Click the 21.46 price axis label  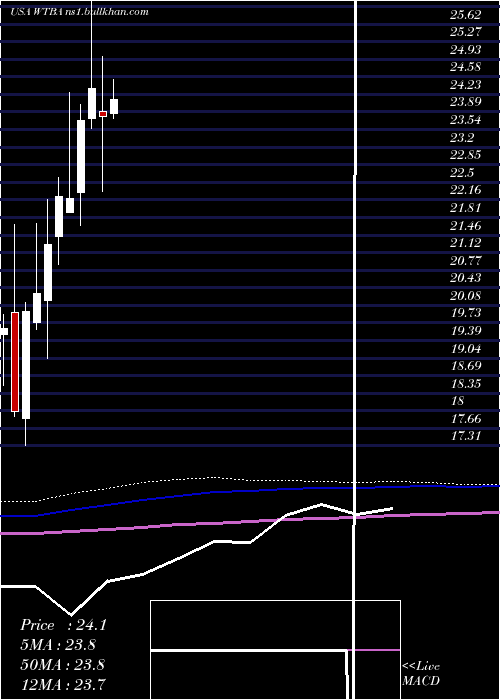tap(466, 226)
